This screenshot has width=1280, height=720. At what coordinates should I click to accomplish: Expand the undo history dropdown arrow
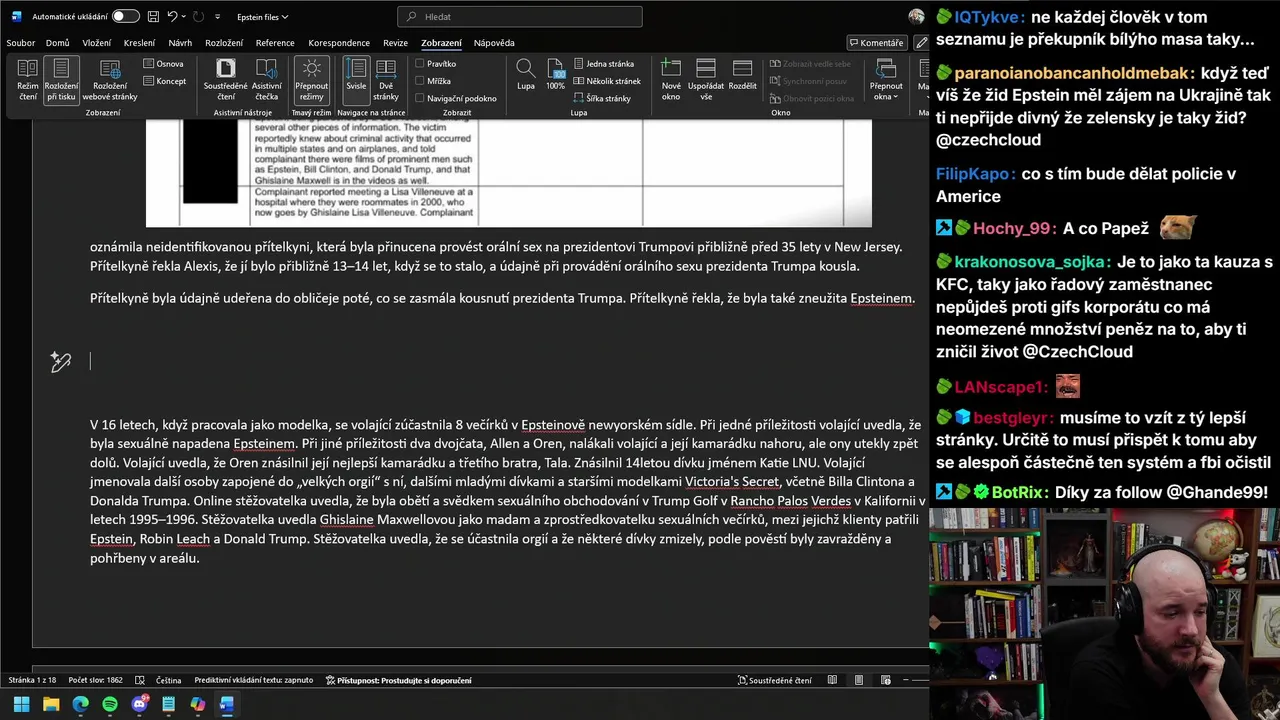(185, 17)
